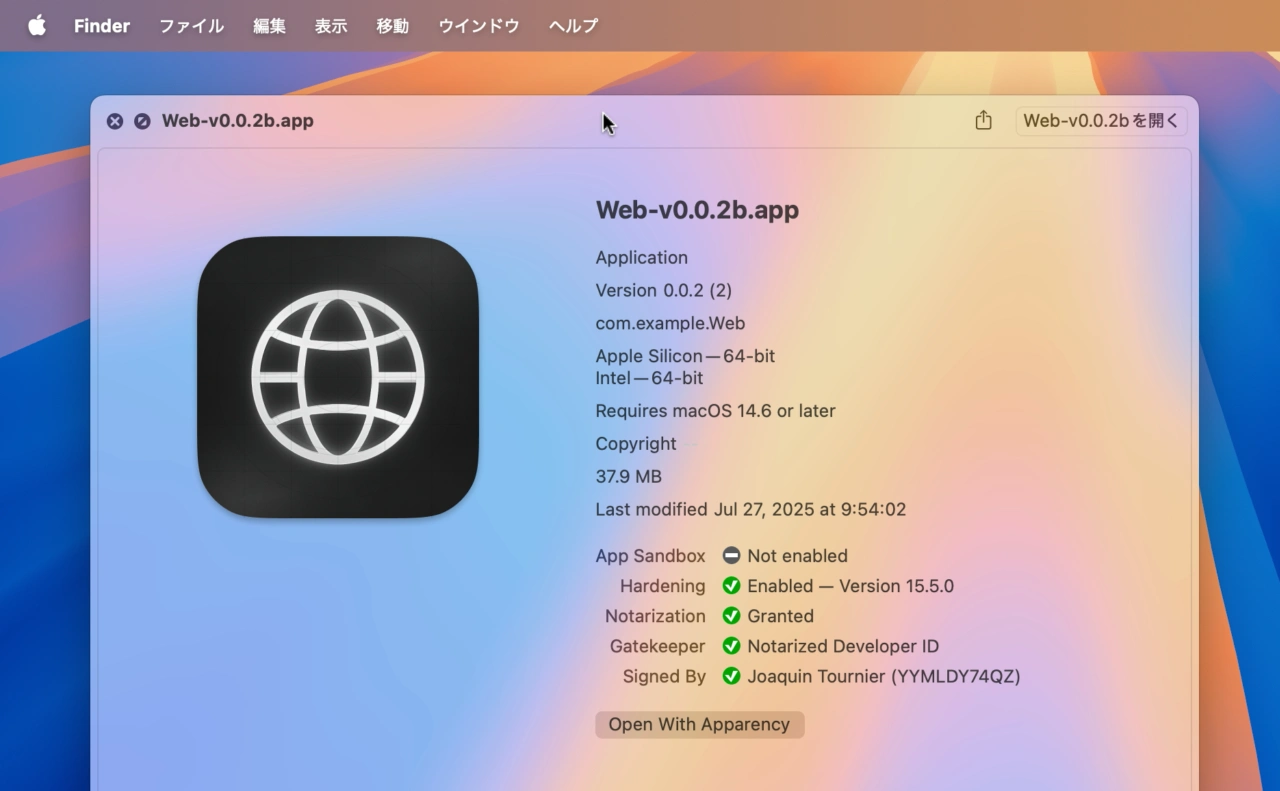Close the Web-v0.0.2b.app preview window
1280x791 pixels.
coord(115,121)
